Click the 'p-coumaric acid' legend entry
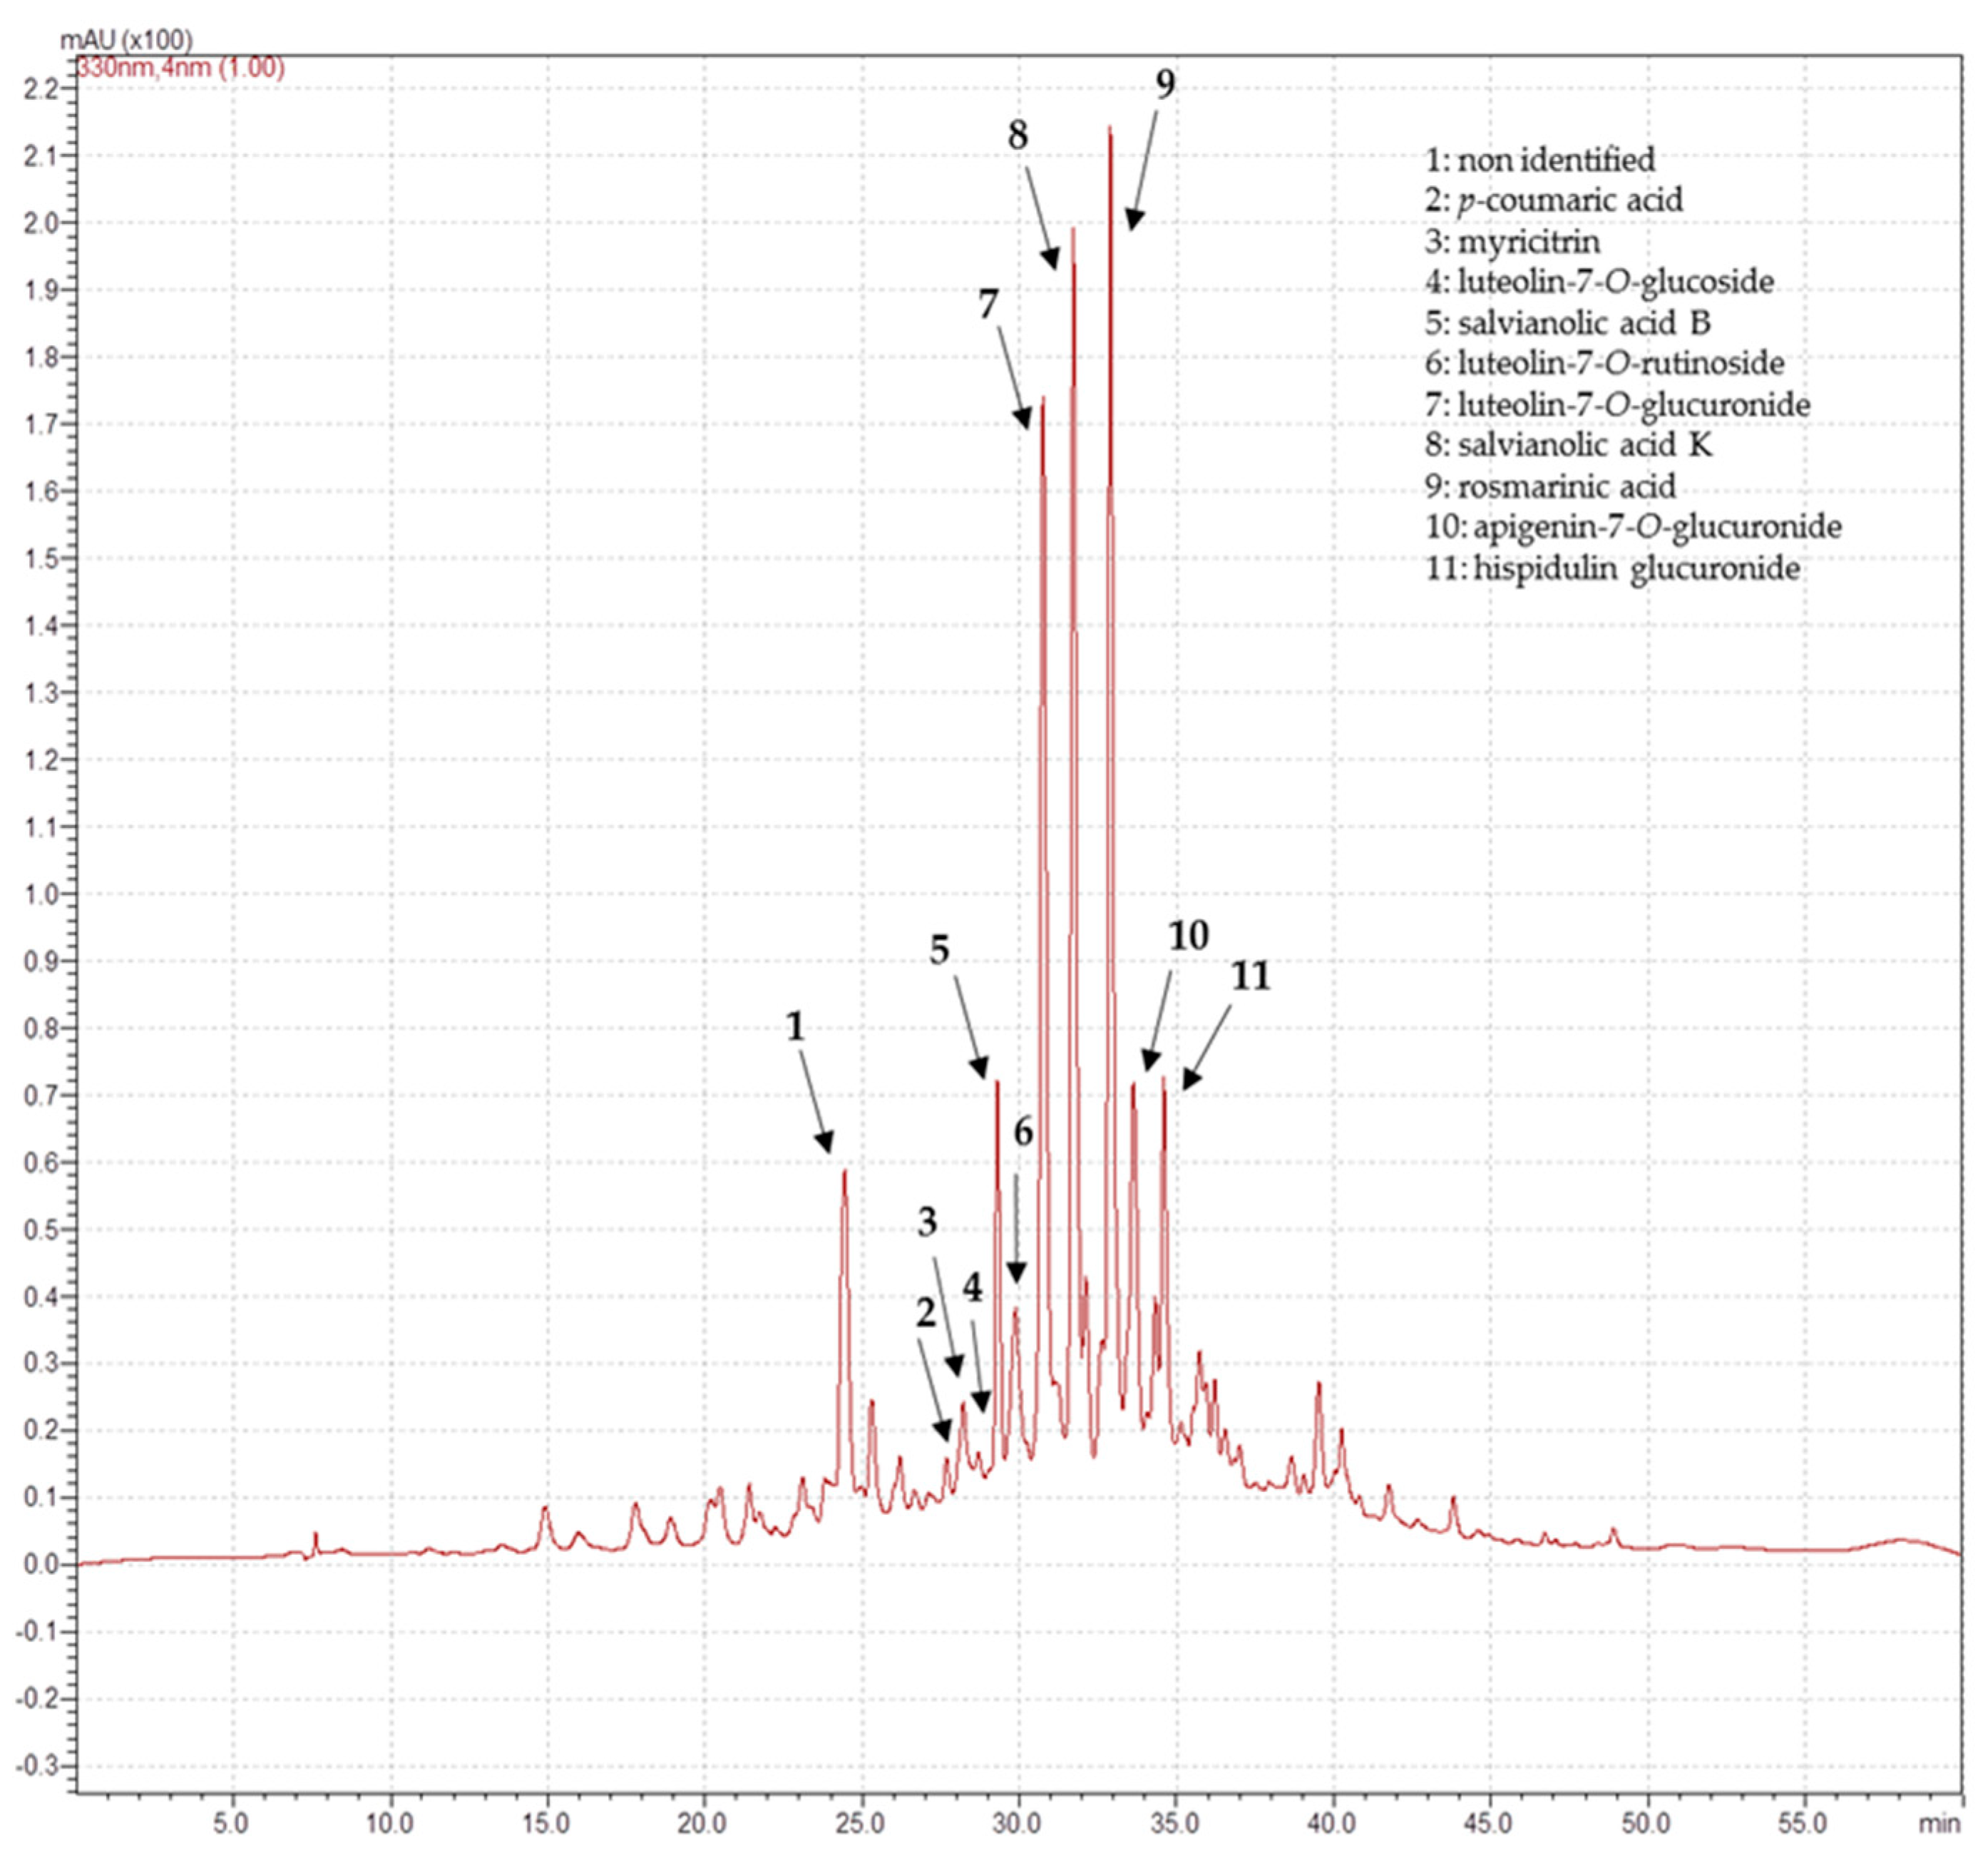Screen dimensions: 1988x1860 coord(1554,200)
